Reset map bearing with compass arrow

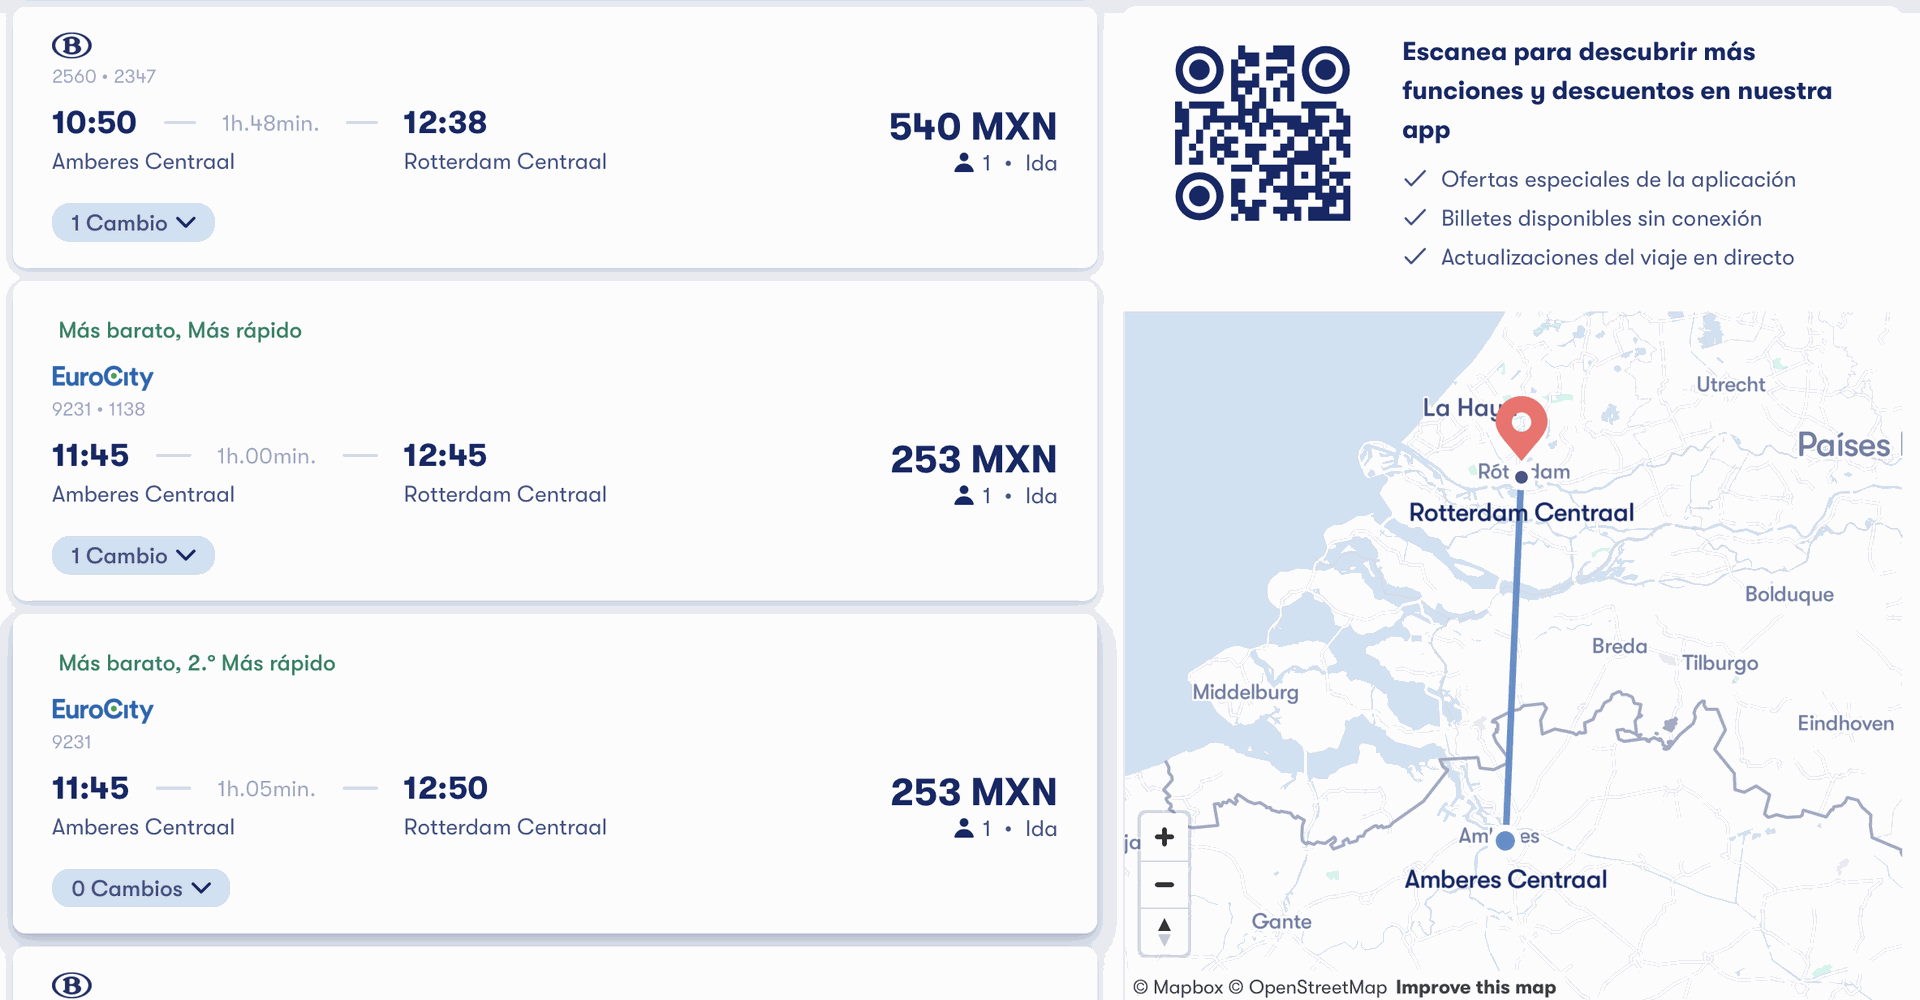pyautogui.click(x=1164, y=932)
